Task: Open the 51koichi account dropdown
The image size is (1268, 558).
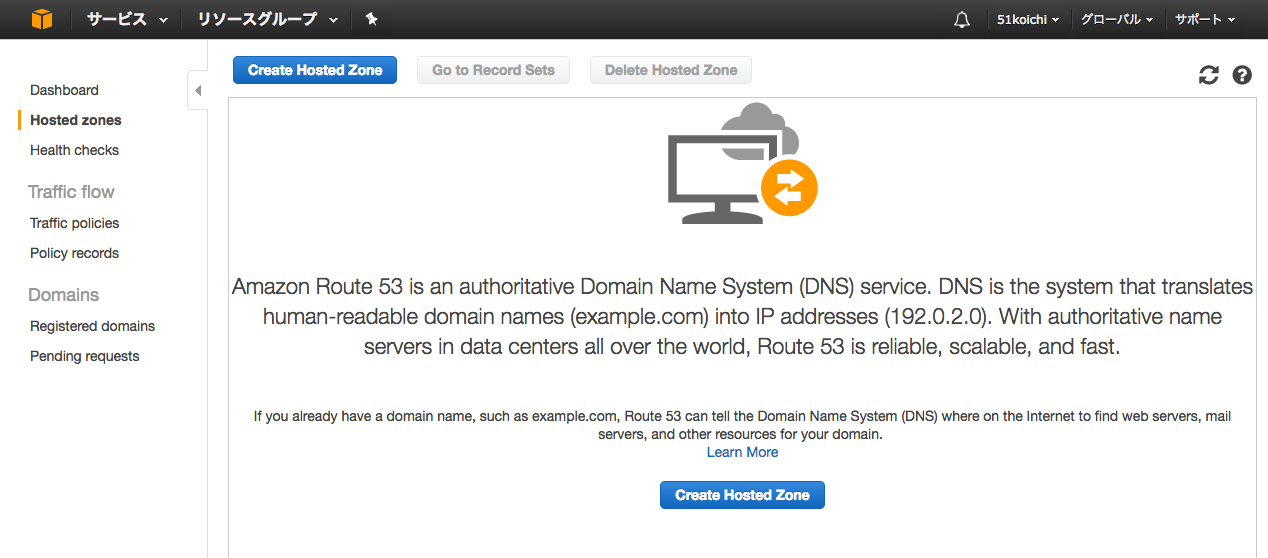Action: [1028, 19]
